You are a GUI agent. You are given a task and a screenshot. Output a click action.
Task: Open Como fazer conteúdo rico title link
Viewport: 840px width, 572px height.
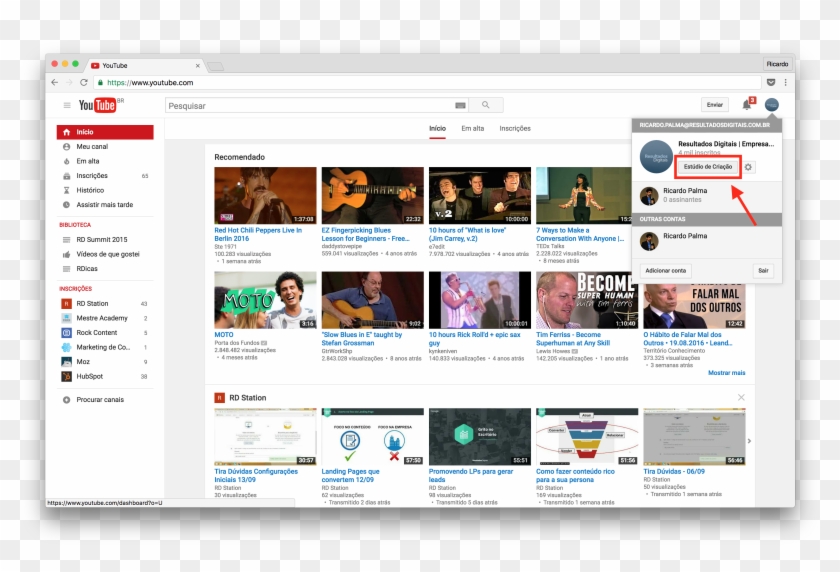click(575, 476)
